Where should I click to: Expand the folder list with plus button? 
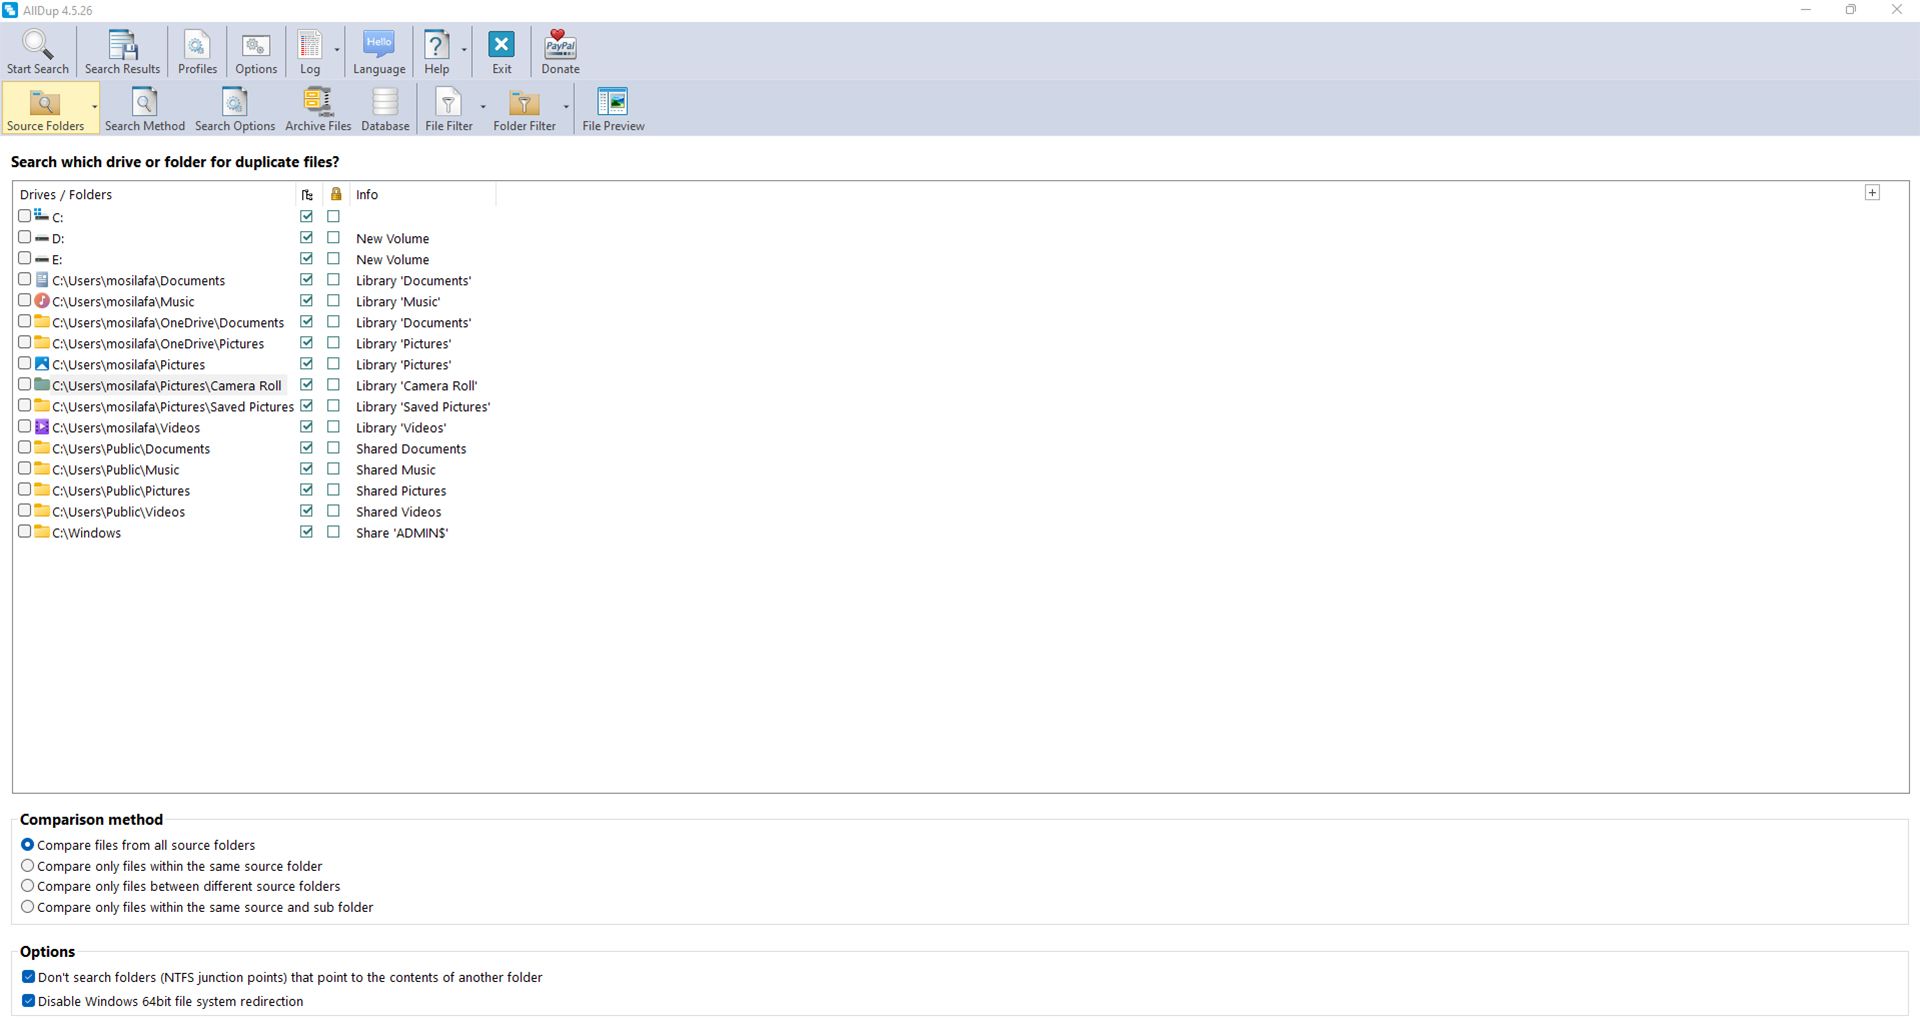pyautogui.click(x=1872, y=193)
